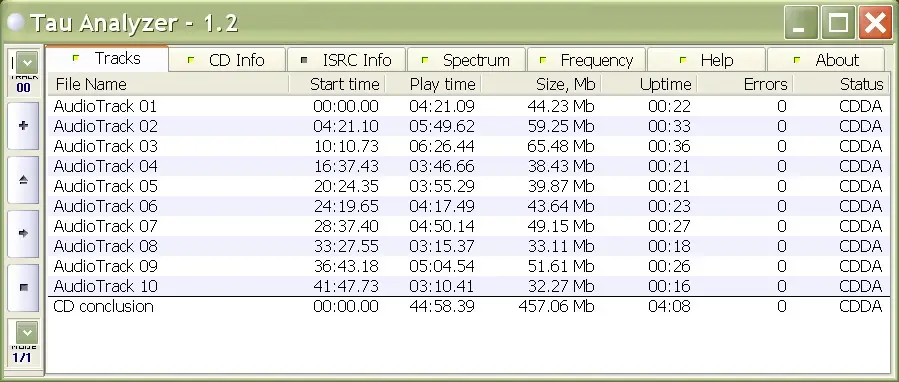Select the AudioTrack 02 row
The height and width of the screenshot is (382, 899).
pos(468,126)
